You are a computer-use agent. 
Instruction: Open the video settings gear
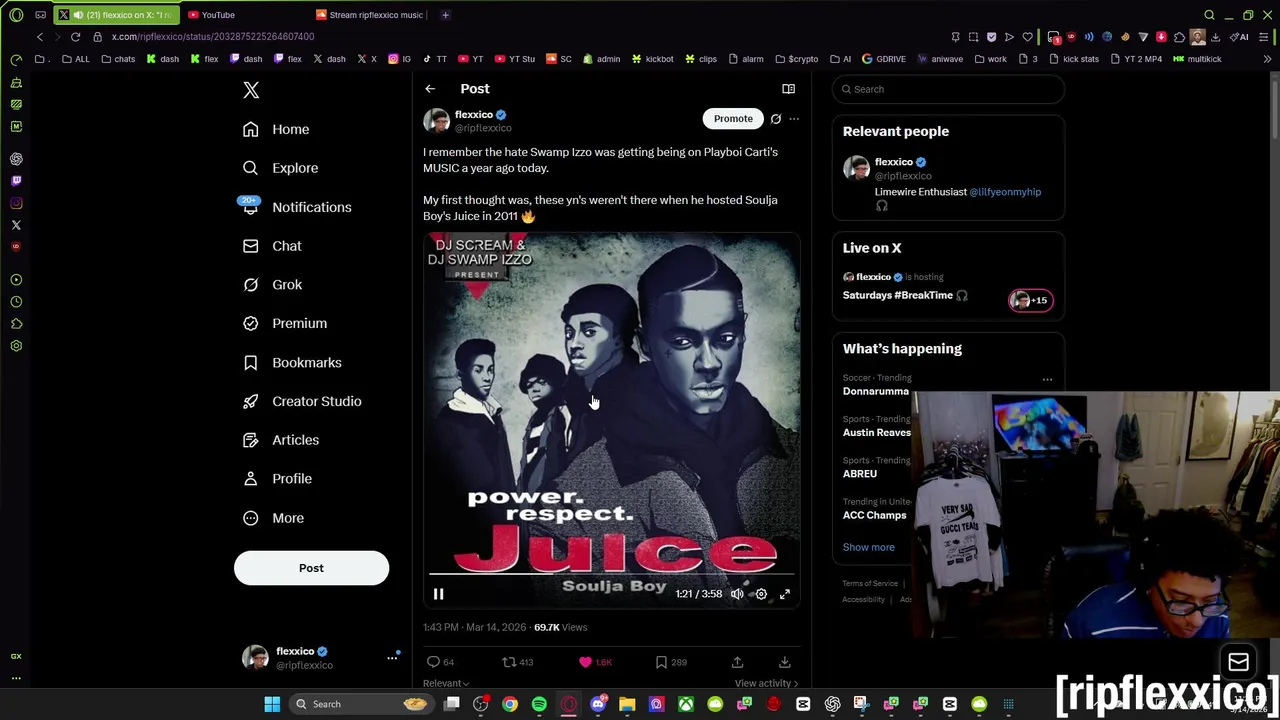[761, 594]
